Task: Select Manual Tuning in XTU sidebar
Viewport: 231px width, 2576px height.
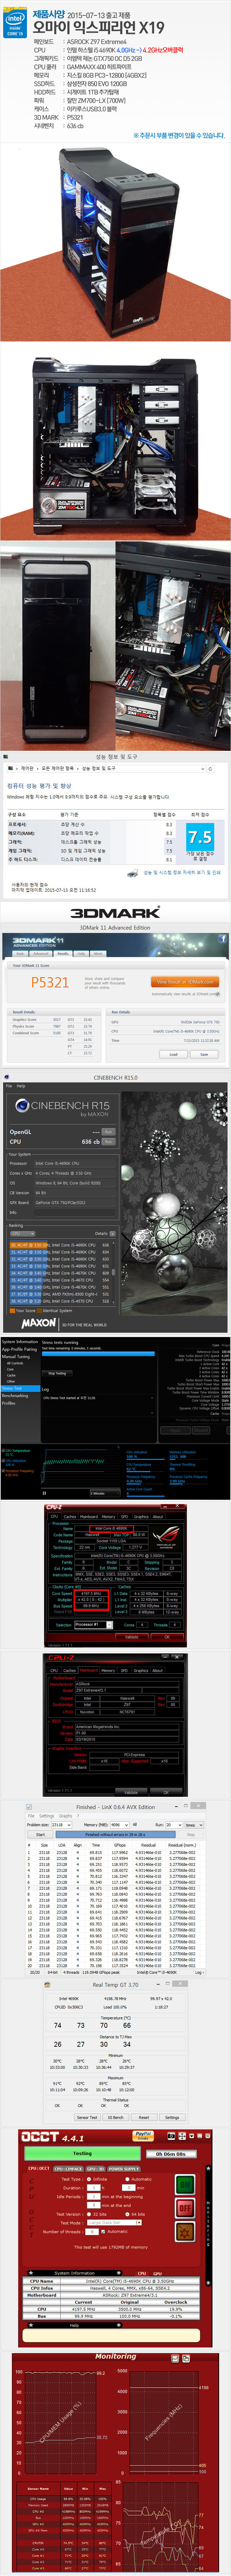Action: pyautogui.click(x=16, y=1357)
